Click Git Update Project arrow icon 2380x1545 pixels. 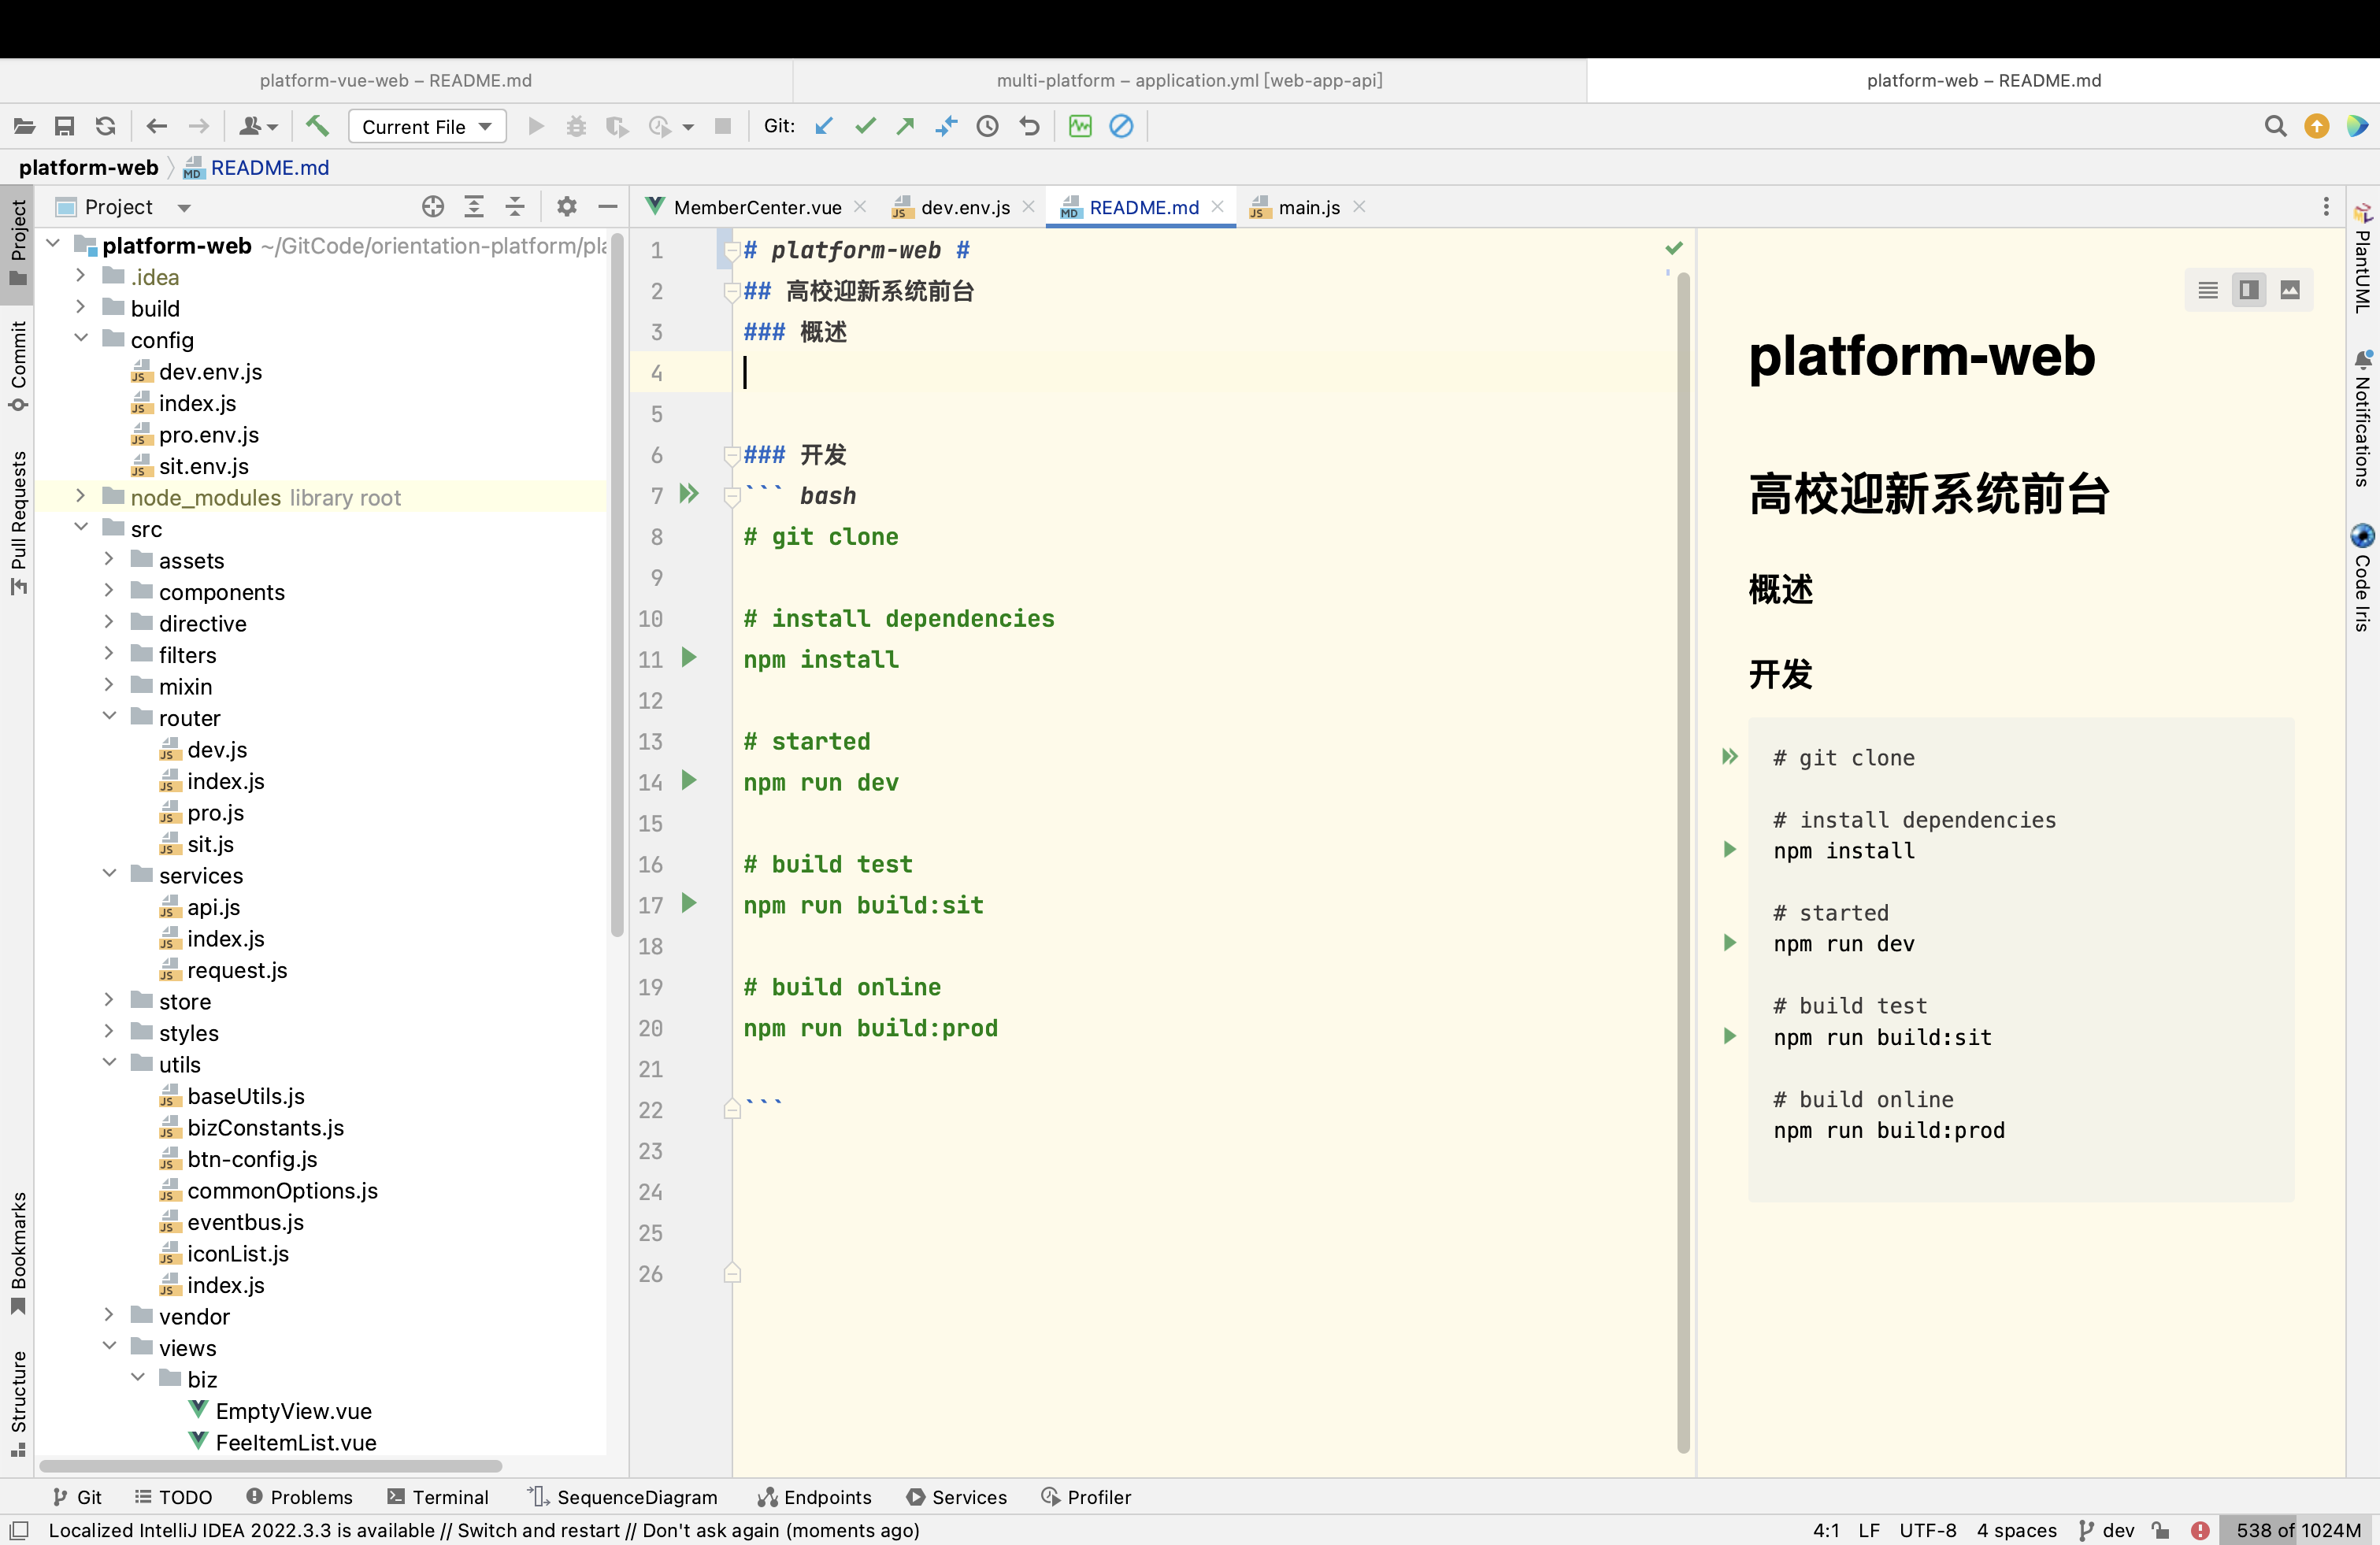pyautogui.click(x=824, y=126)
